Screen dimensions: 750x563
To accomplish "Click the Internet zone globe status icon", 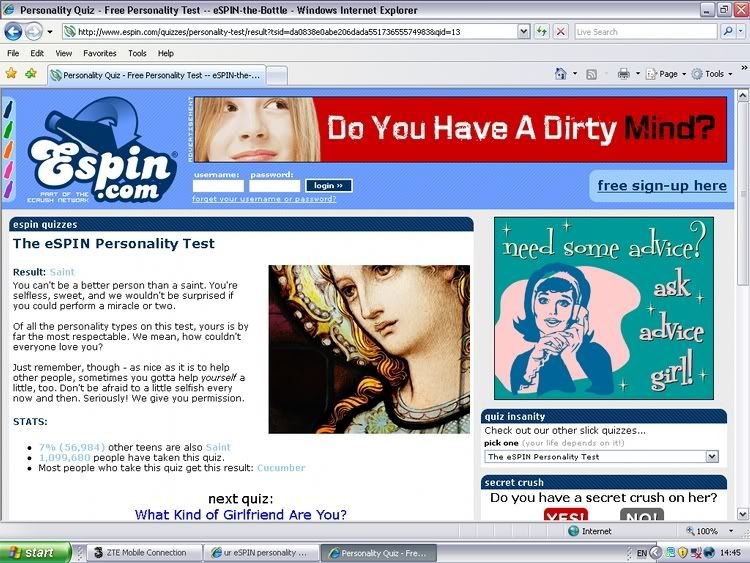I will pyautogui.click(x=573, y=531).
